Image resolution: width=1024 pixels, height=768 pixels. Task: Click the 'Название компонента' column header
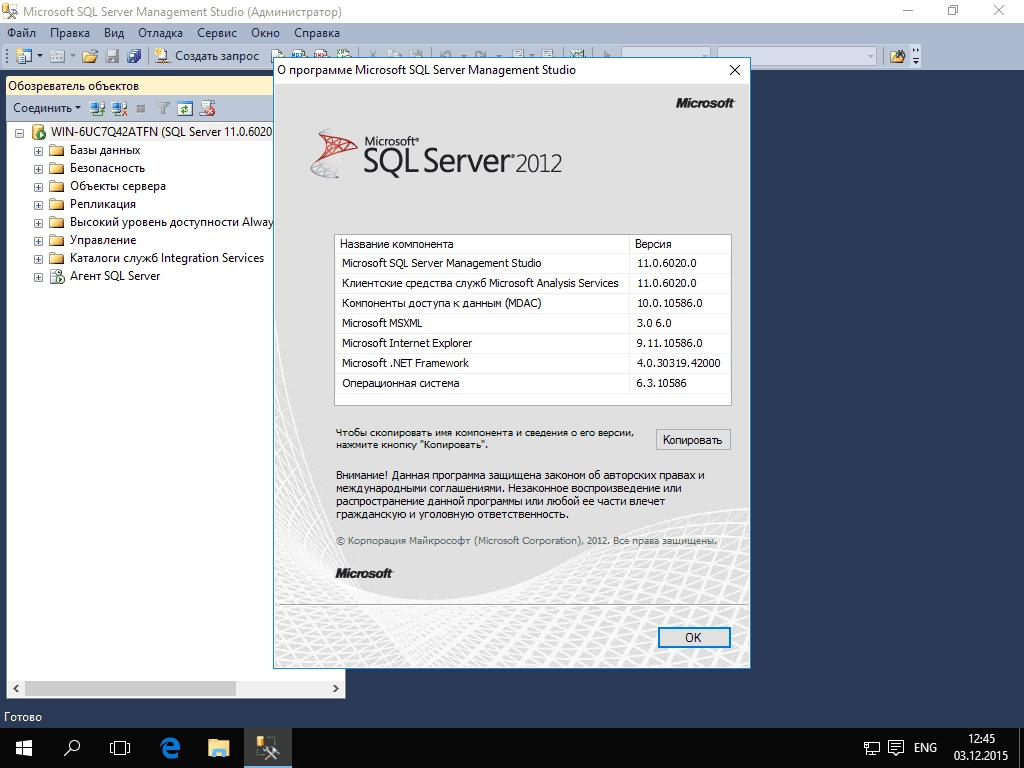pyautogui.click(x=482, y=244)
